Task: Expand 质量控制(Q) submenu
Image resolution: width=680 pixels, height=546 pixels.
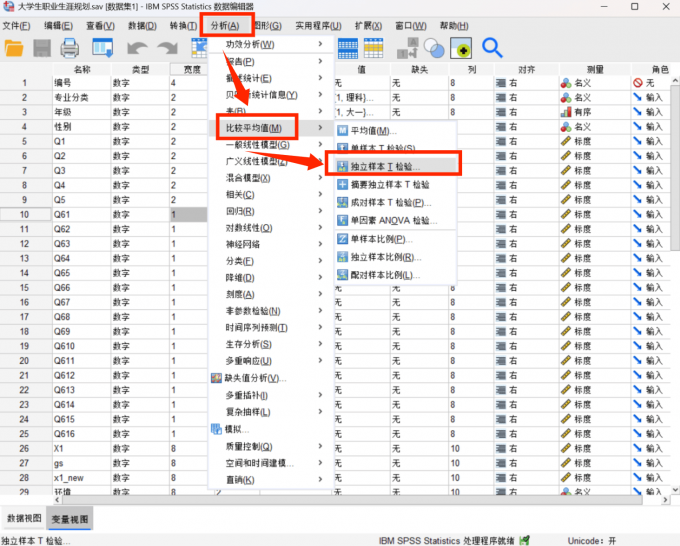Action: click(x=271, y=446)
